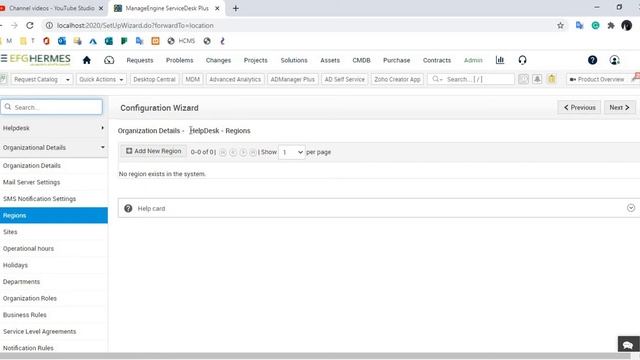Viewport: 640px width, 360px height.
Task: Click the Previous wizard button
Action: point(579,107)
